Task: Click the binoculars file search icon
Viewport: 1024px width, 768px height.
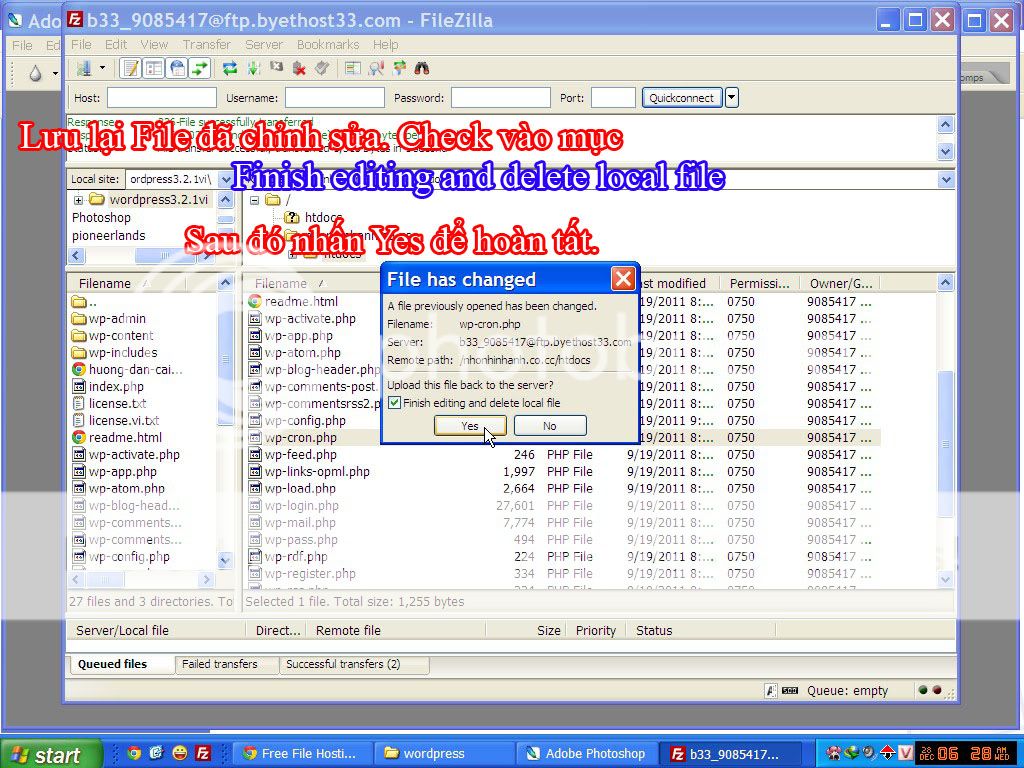Action: (x=422, y=68)
